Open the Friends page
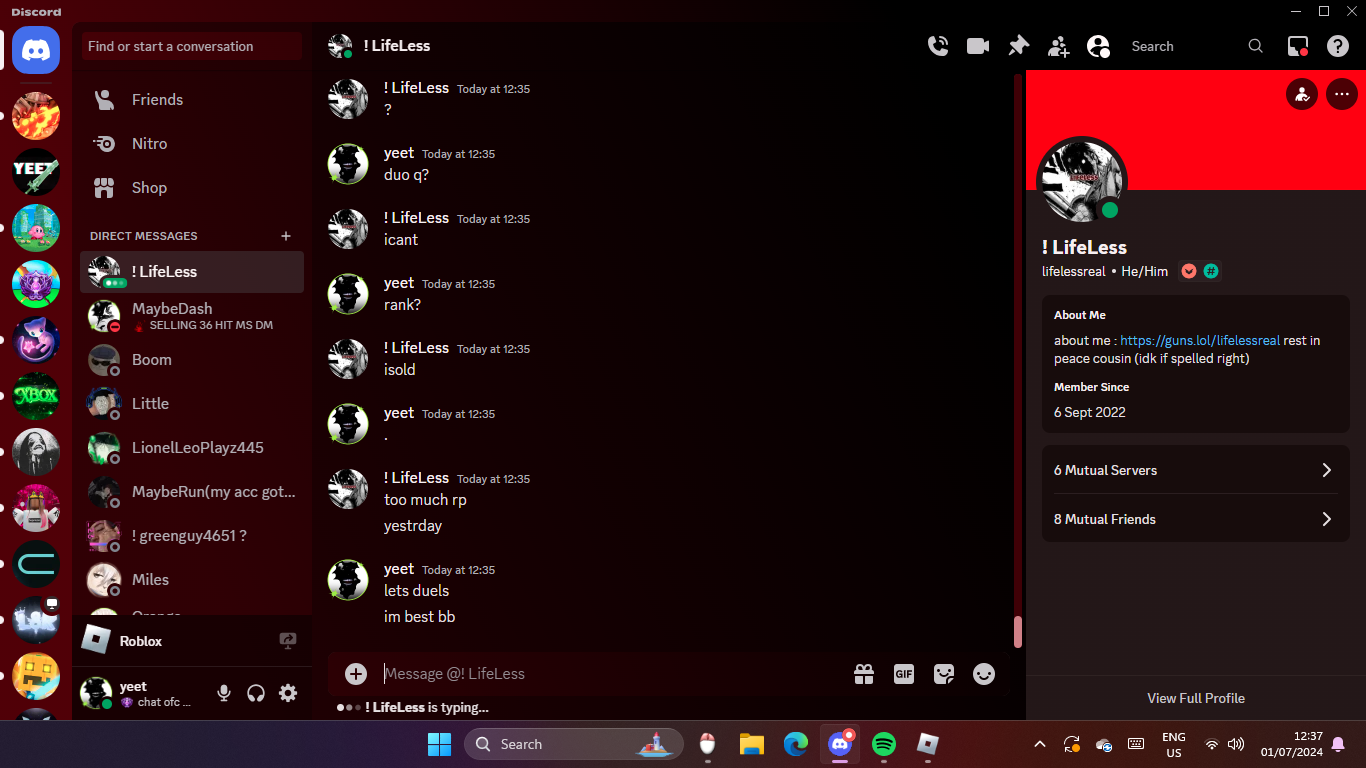This screenshot has width=1366, height=768. [192, 100]
